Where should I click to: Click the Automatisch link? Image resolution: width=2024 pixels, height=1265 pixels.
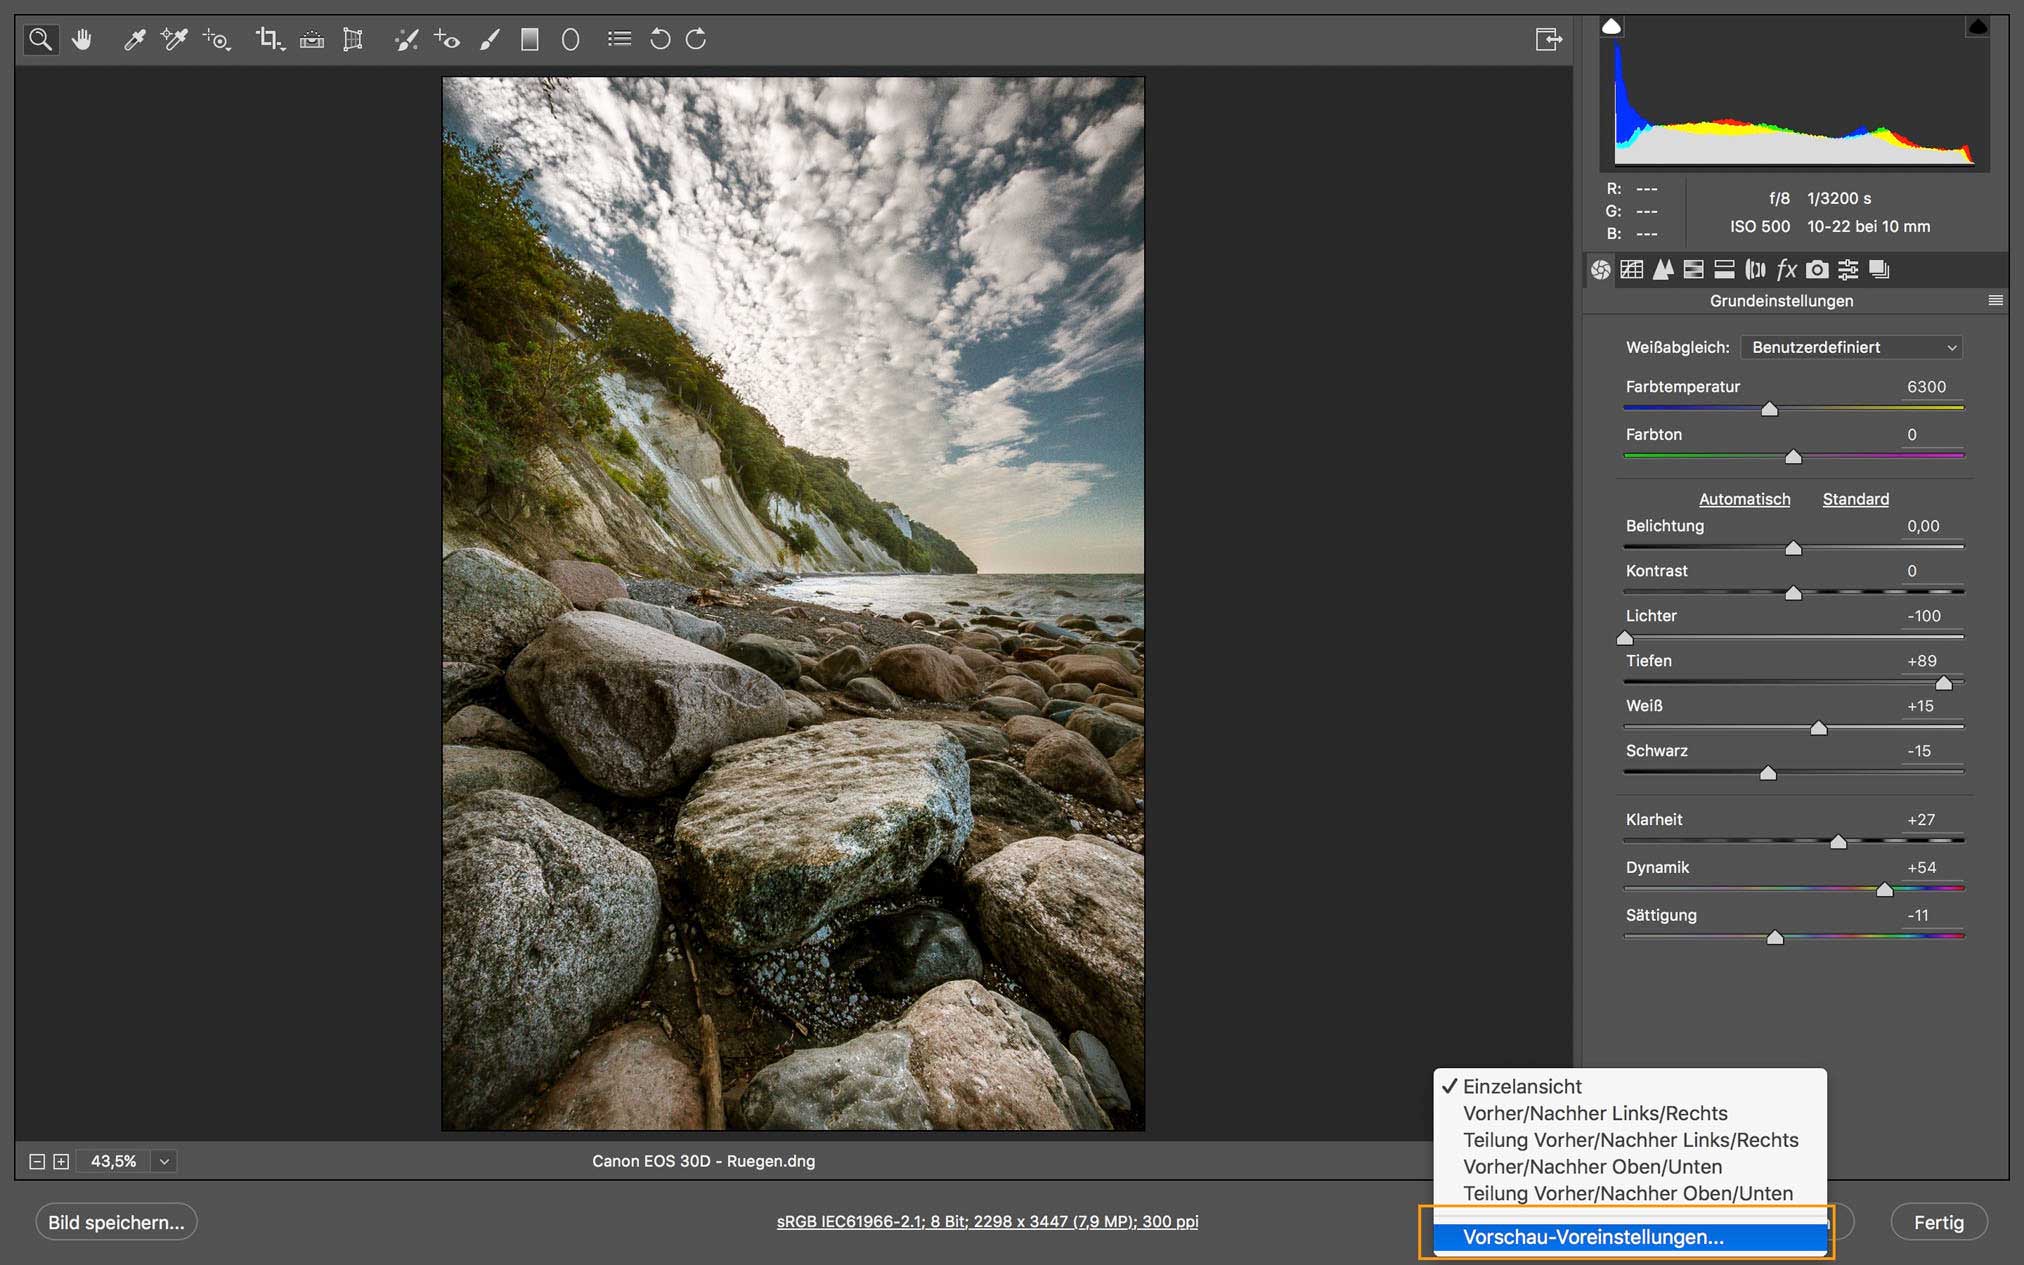(1744, 499)
